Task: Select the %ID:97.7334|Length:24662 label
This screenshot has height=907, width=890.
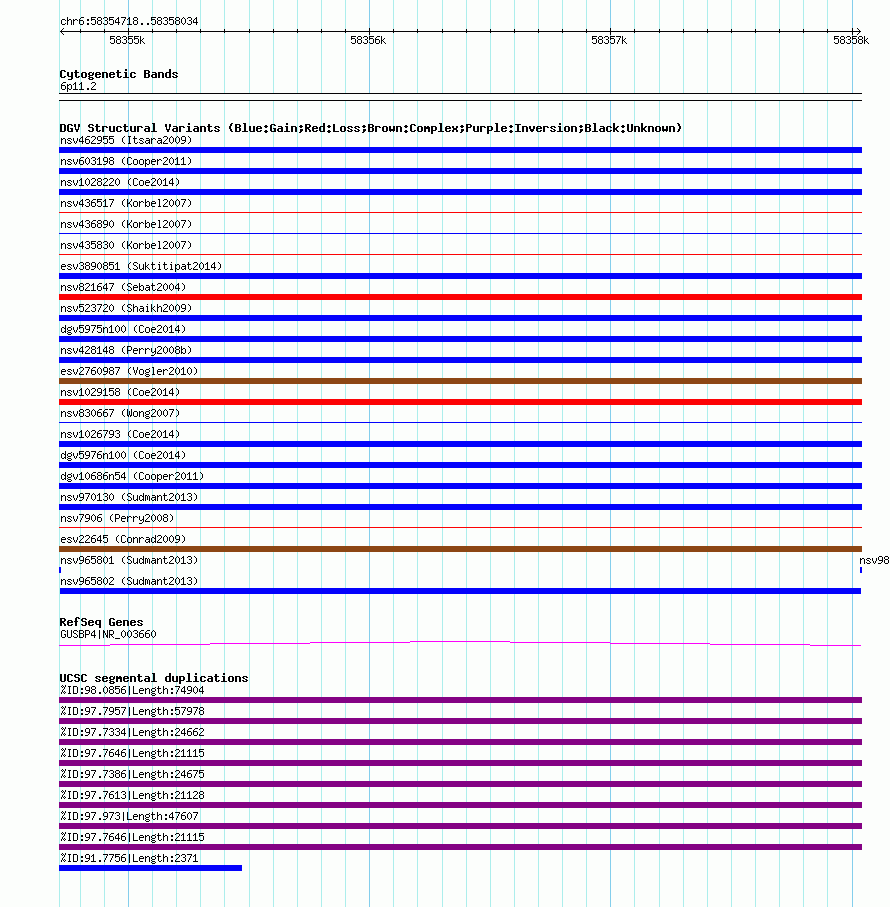Action: pos(132,732)
